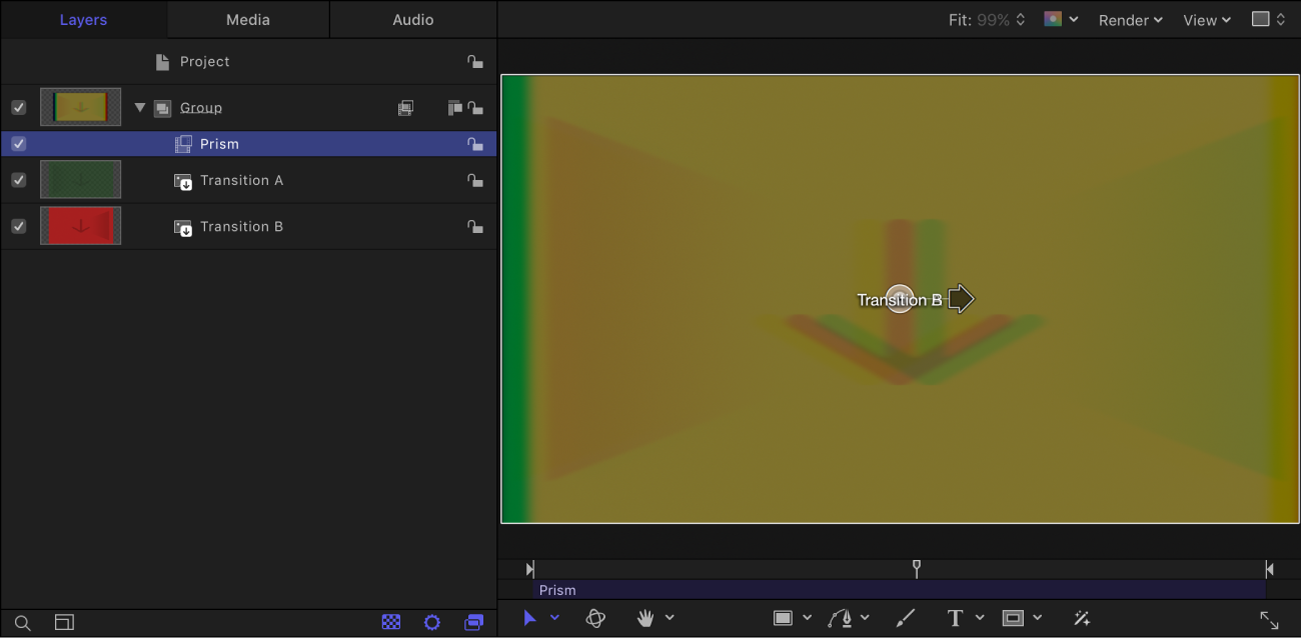Select the Rectangle Mask tool

coord(1015,618)
